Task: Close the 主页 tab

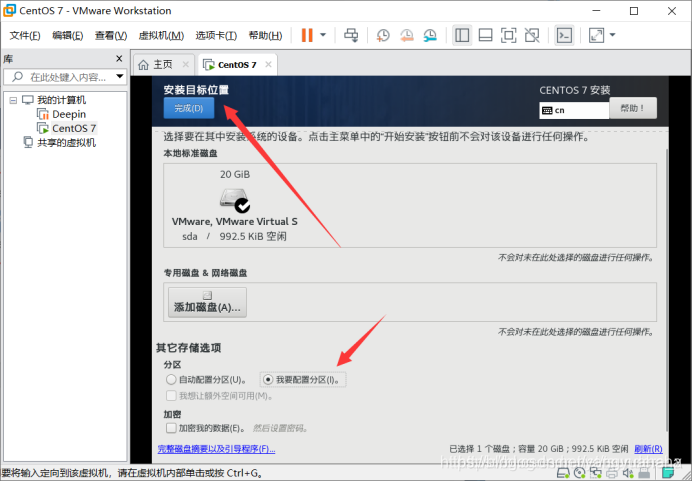Action: tap(186, 64)
